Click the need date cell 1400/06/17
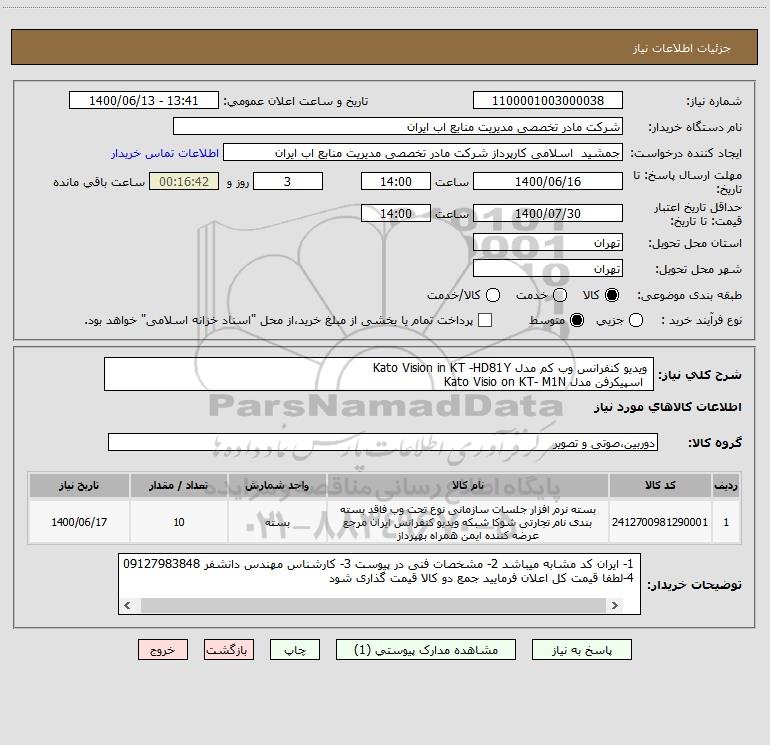770x745 pixels. (x=79, y=522)
